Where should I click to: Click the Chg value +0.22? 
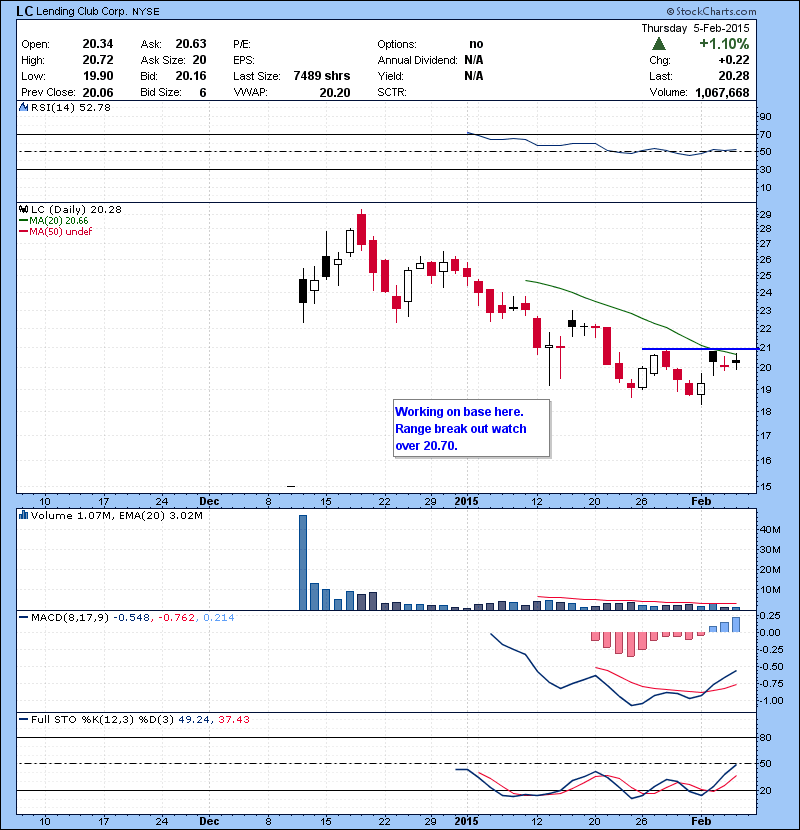tap(734, 60)
